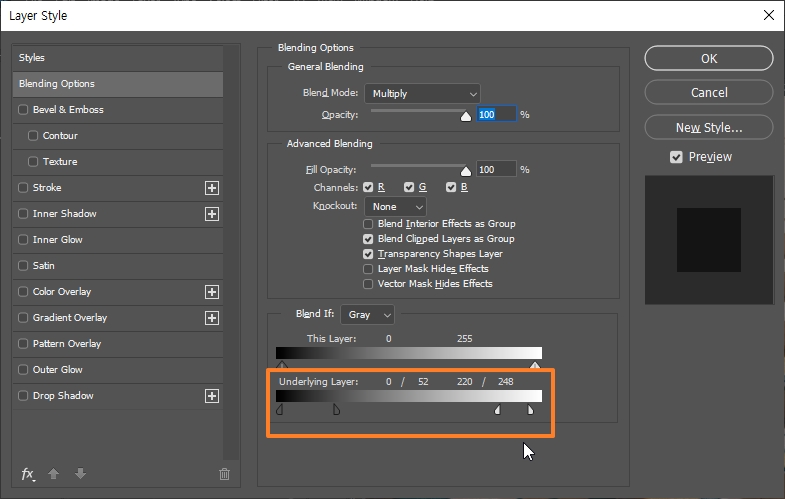Click the Cancel button
The width and height of the screenshot is (785, 499).
point(709,93)
